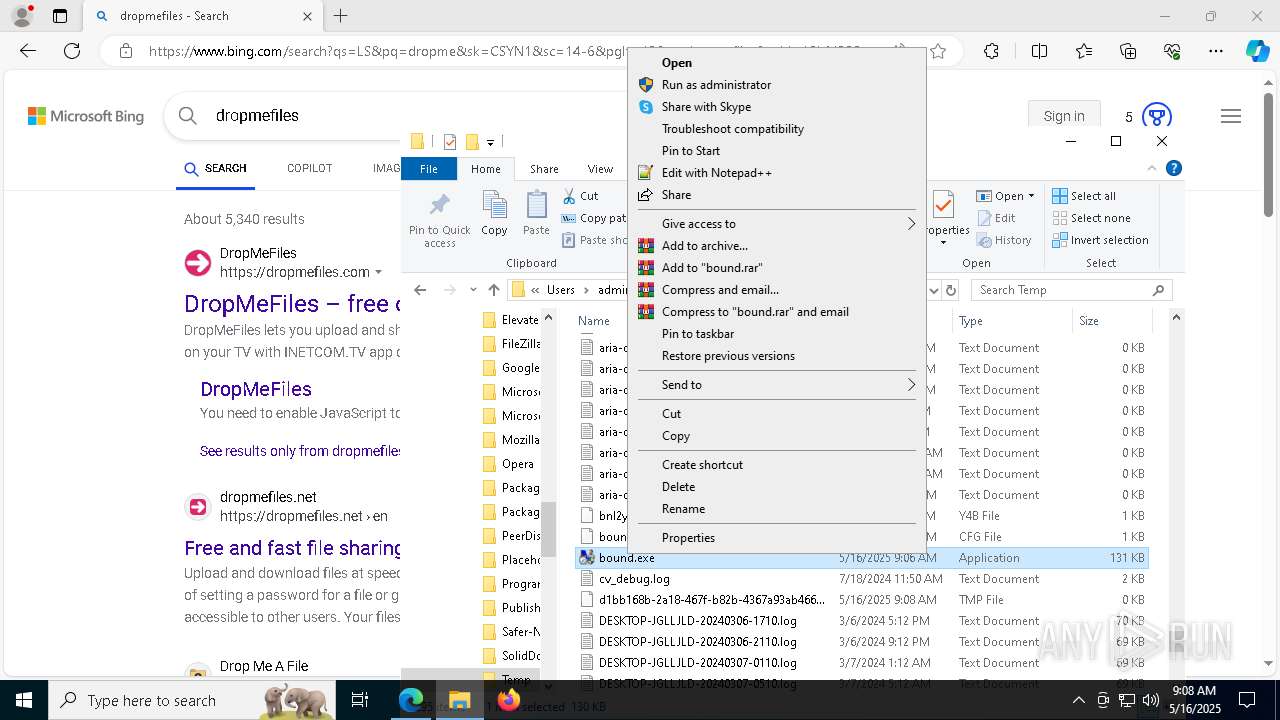This screenshot has height=720, width=1280.
Task: Switch to the View ribbon tab
Action: point(600,169)
